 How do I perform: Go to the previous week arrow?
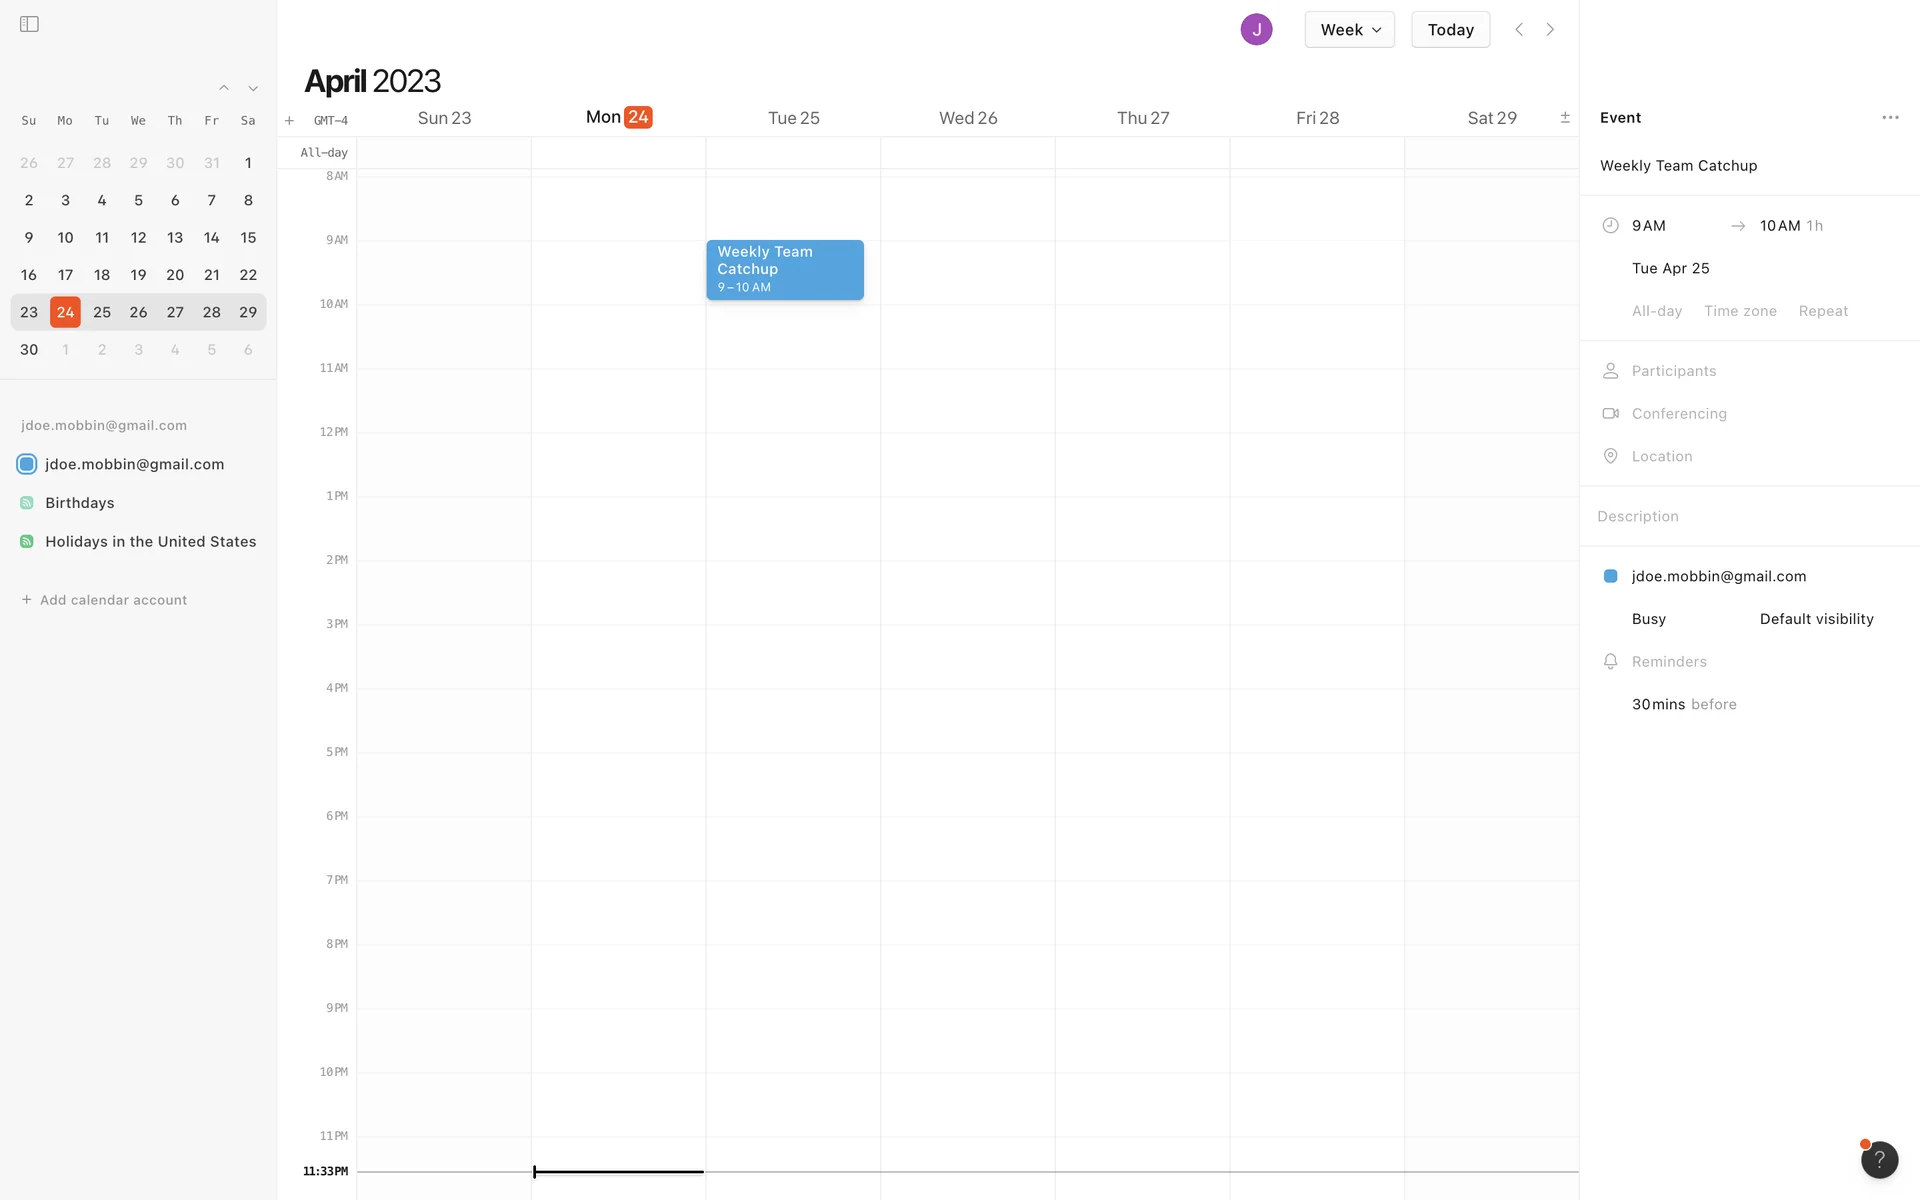coord(1518,30)
